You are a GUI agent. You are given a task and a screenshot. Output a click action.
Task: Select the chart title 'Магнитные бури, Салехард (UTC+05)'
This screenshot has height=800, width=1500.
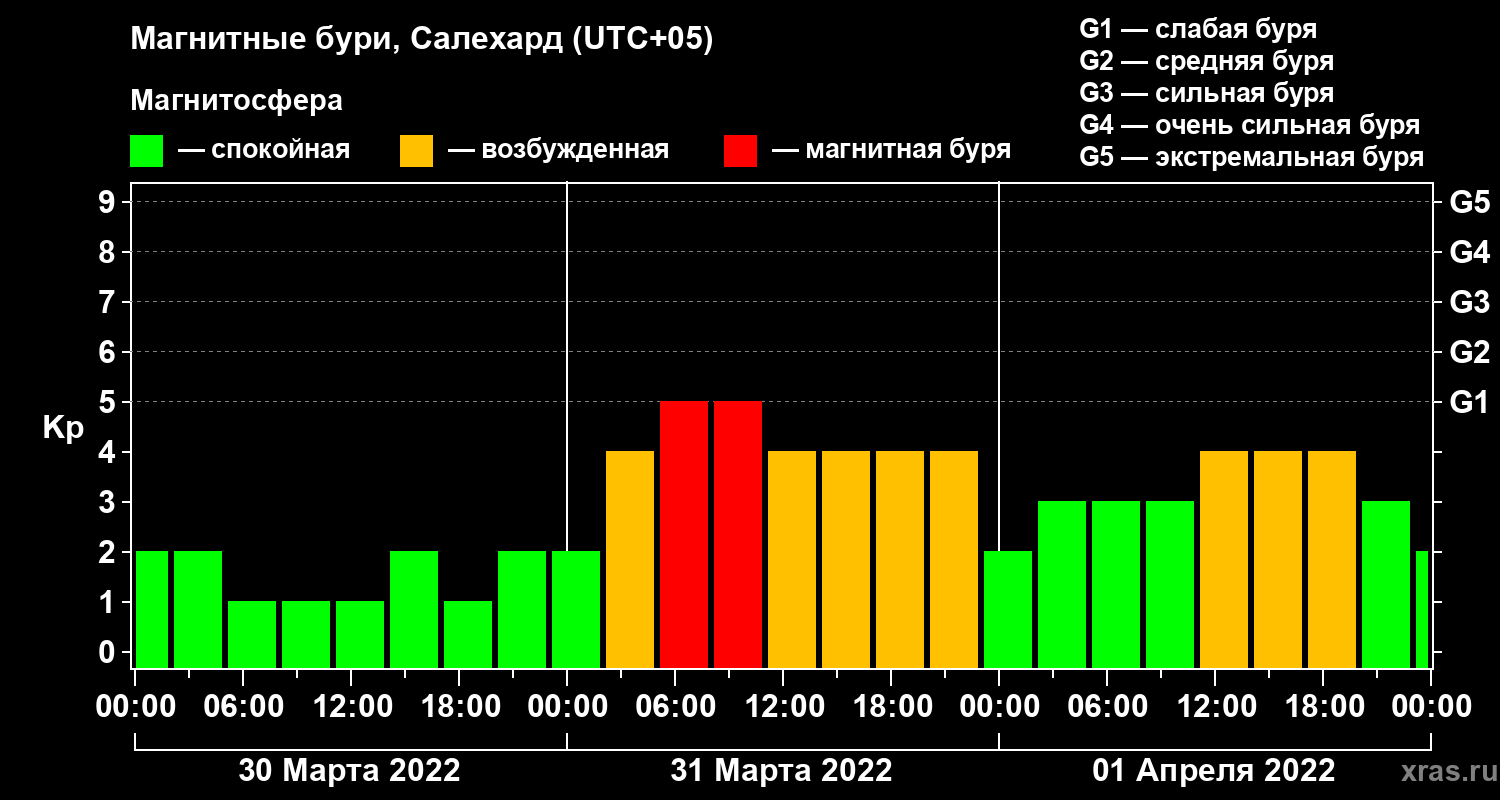pyautogui.click(x=422, y=40)
